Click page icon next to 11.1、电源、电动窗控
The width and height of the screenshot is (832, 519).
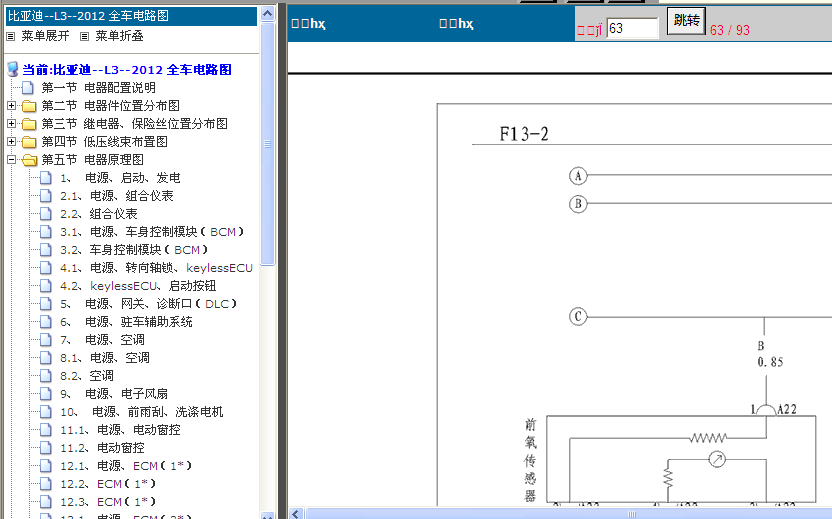(x=46, y=430)
